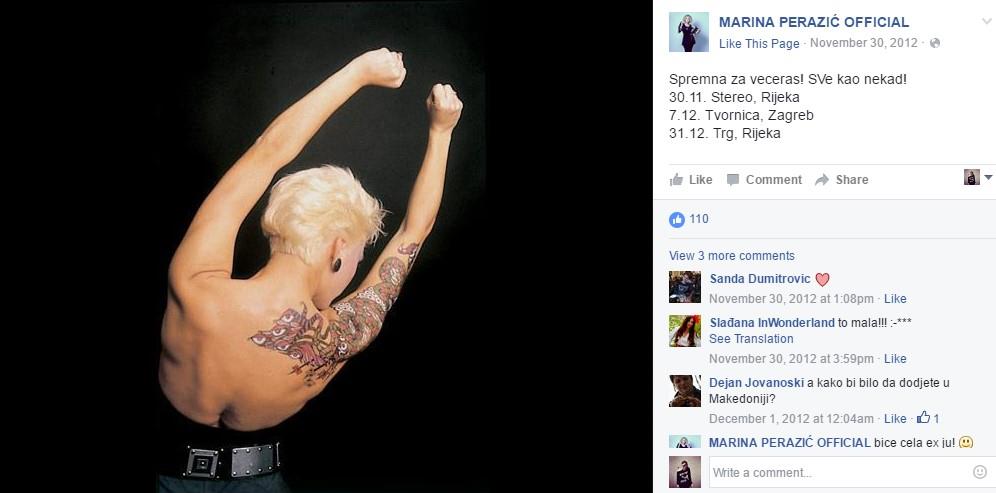Open Dejan Jovanoski's profile avatar

685,391
